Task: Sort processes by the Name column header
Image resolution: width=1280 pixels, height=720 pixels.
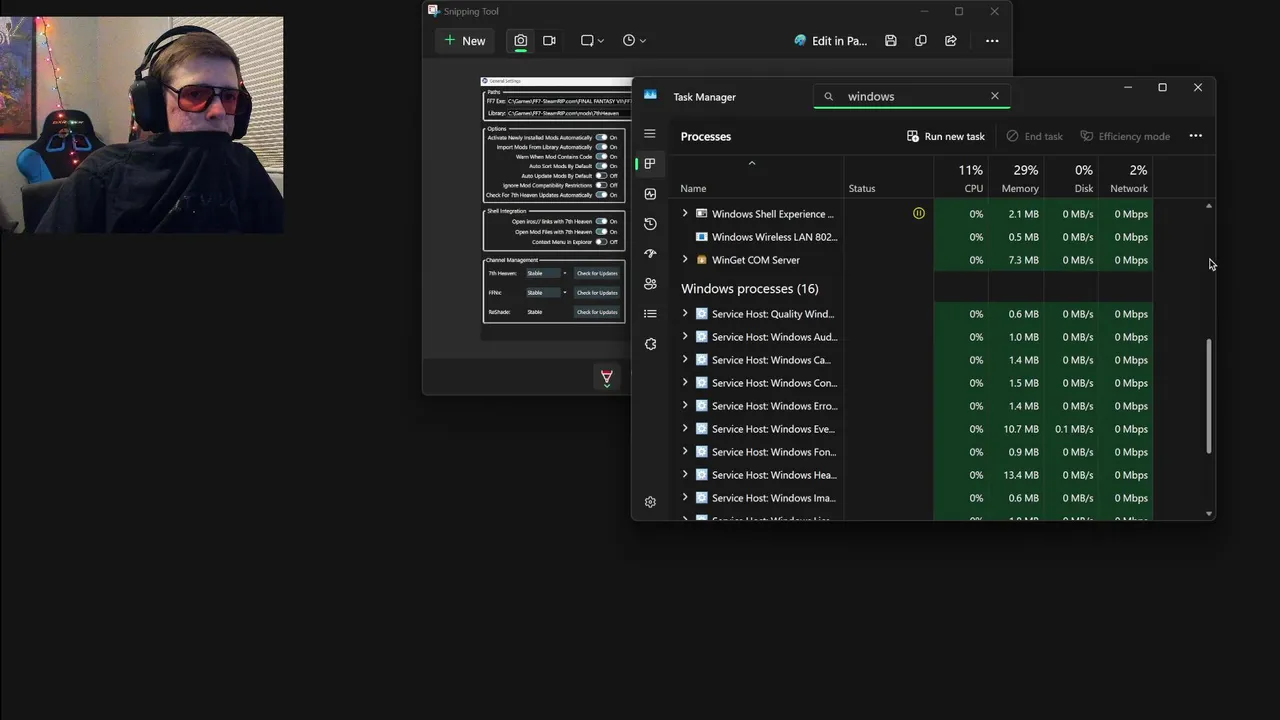Action: pyautogui.click(x=693, y=188)
